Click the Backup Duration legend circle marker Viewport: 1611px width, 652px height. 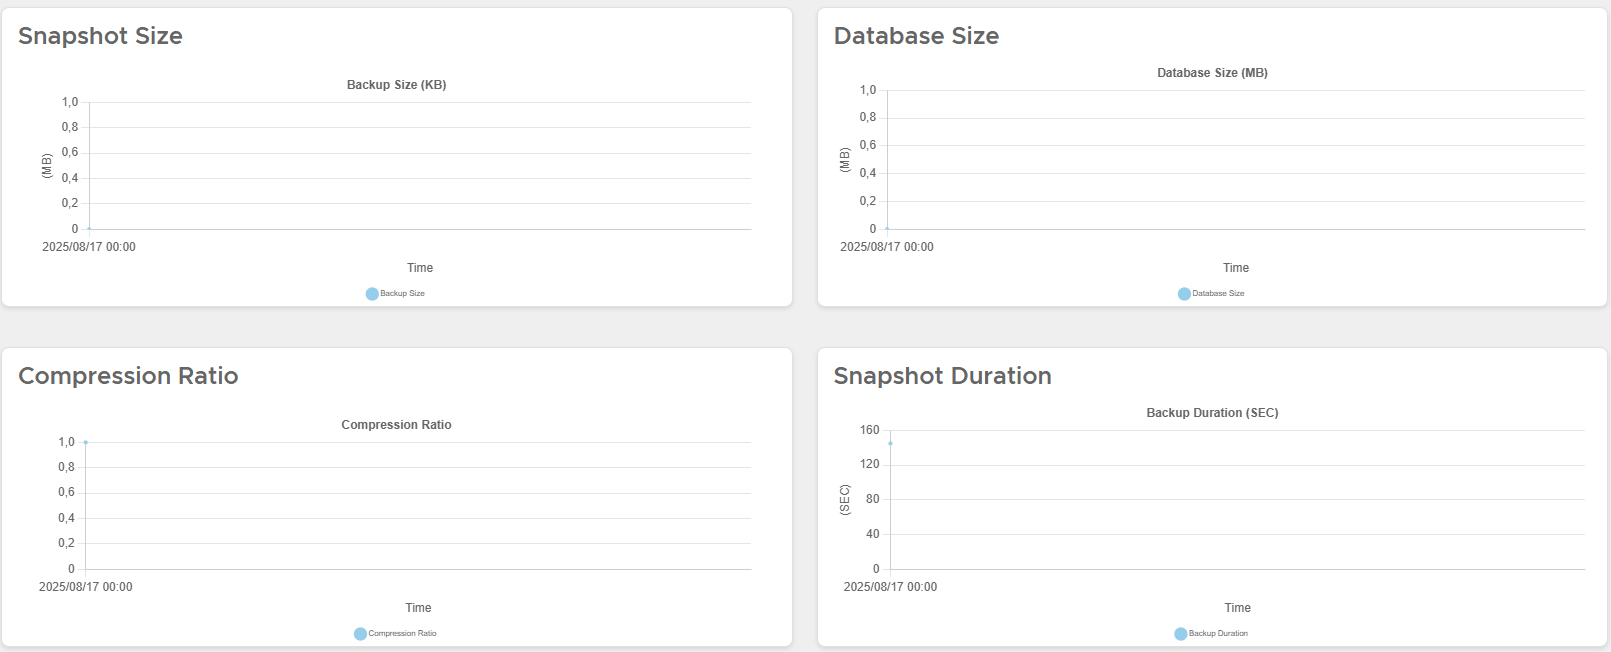point(1180,634)
